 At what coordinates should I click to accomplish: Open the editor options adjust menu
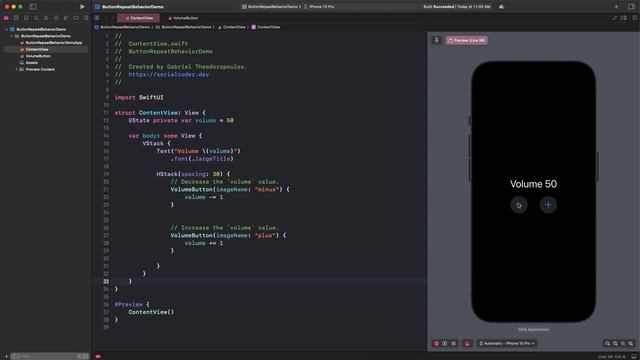[x=624, y=18]
